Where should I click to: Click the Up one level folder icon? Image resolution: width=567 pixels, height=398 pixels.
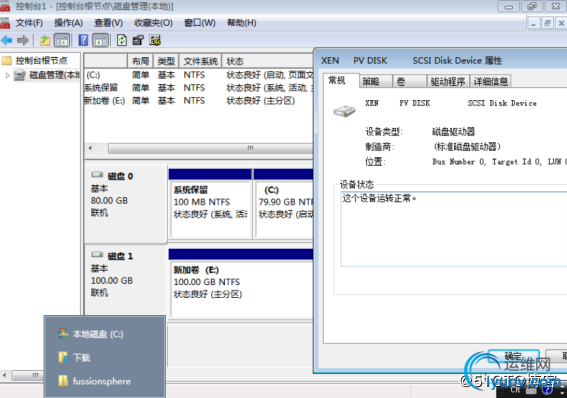tap(45, 40)
